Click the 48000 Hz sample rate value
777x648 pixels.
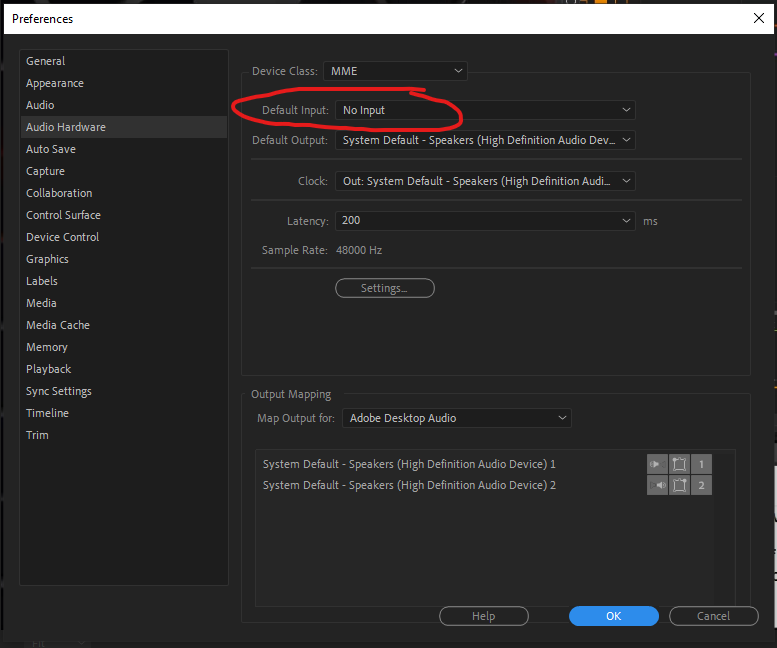coord(359,250)
